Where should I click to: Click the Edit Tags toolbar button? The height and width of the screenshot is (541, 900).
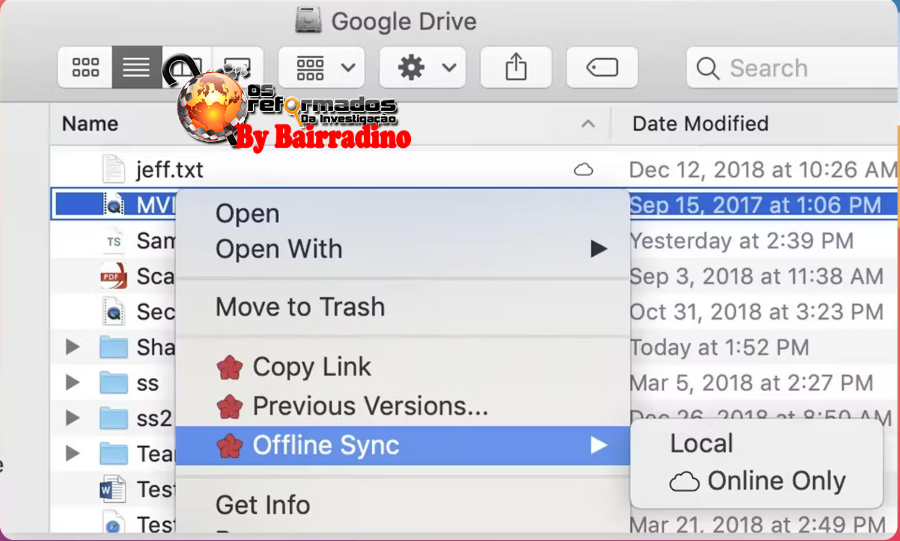point(602,68)
